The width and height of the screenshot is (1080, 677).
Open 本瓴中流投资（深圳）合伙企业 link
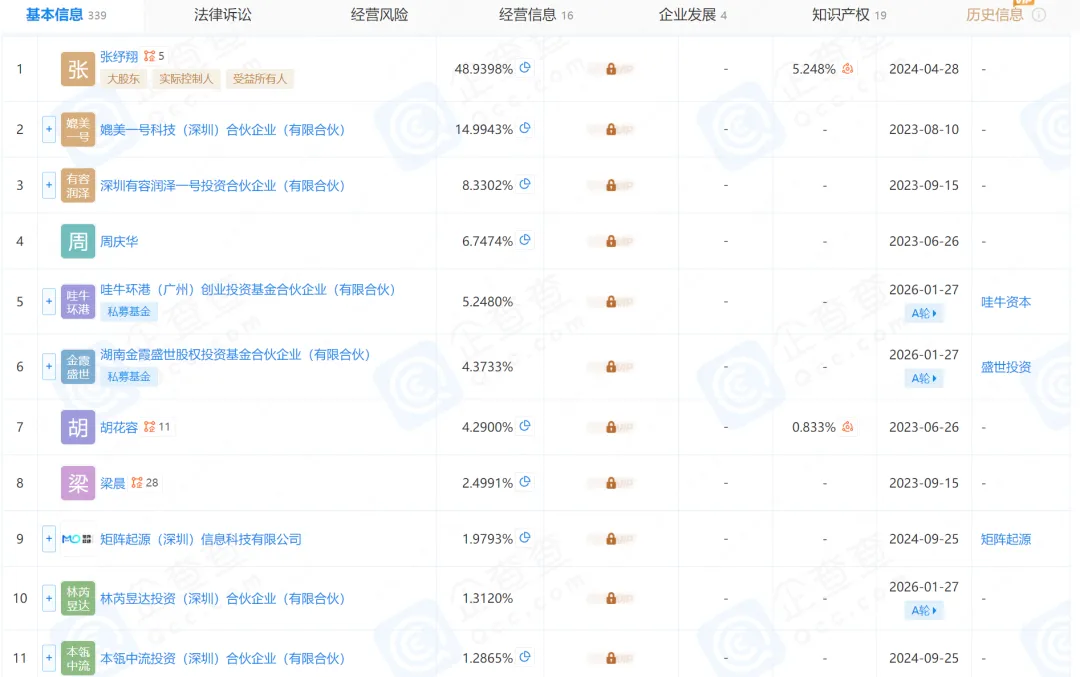pyautogui.click(x=222, y=658)
